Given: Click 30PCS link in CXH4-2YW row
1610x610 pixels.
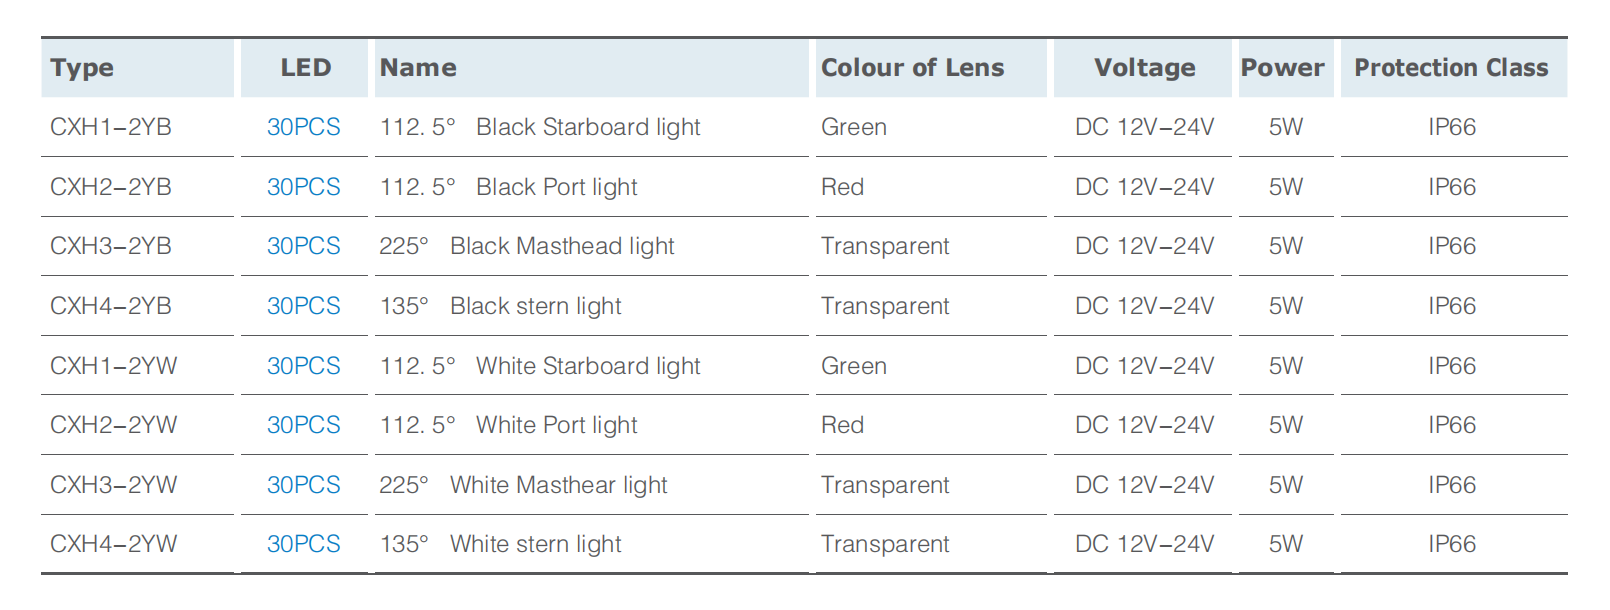Looking at the screenshot, I should pyautogui.click(x=304, y=544).
